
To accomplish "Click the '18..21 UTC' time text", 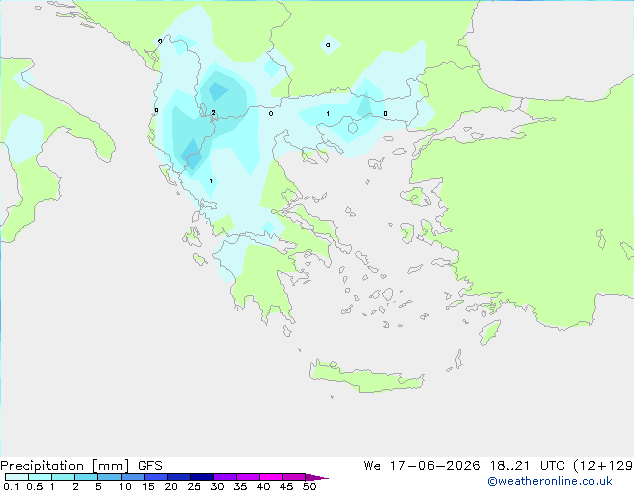I will [529, 466].
